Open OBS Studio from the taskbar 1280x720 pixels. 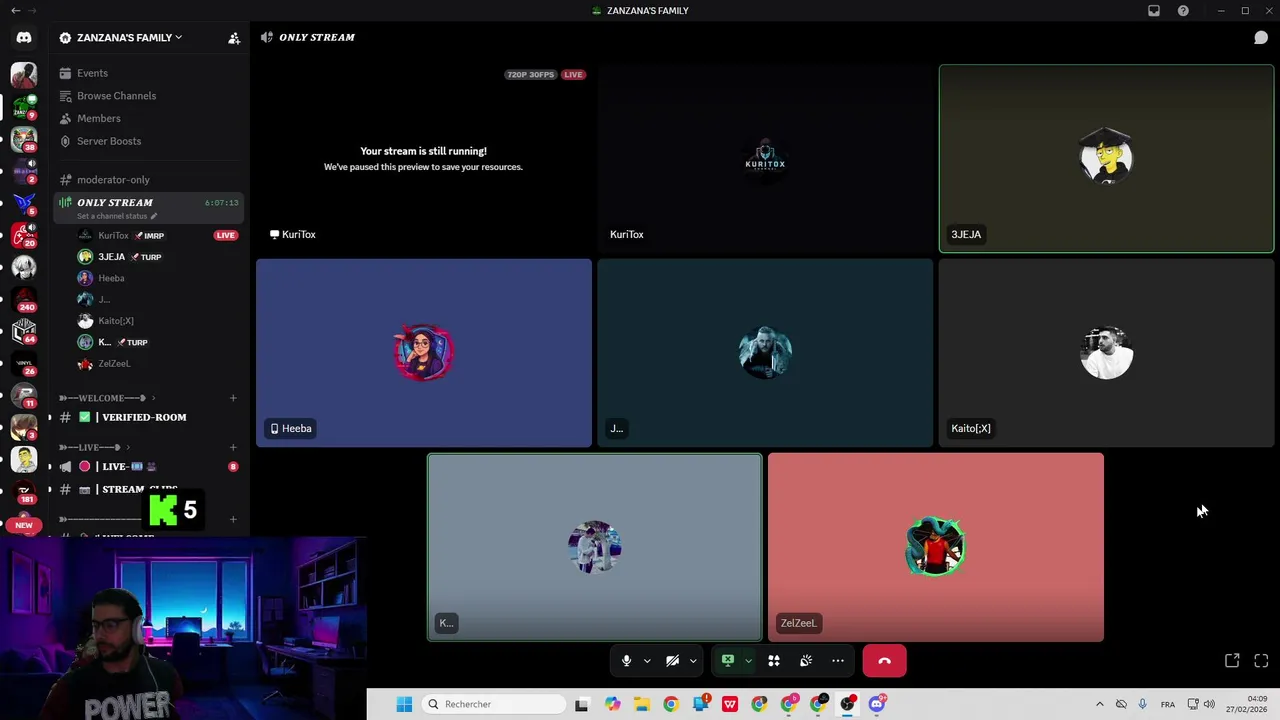click(848, 704)
